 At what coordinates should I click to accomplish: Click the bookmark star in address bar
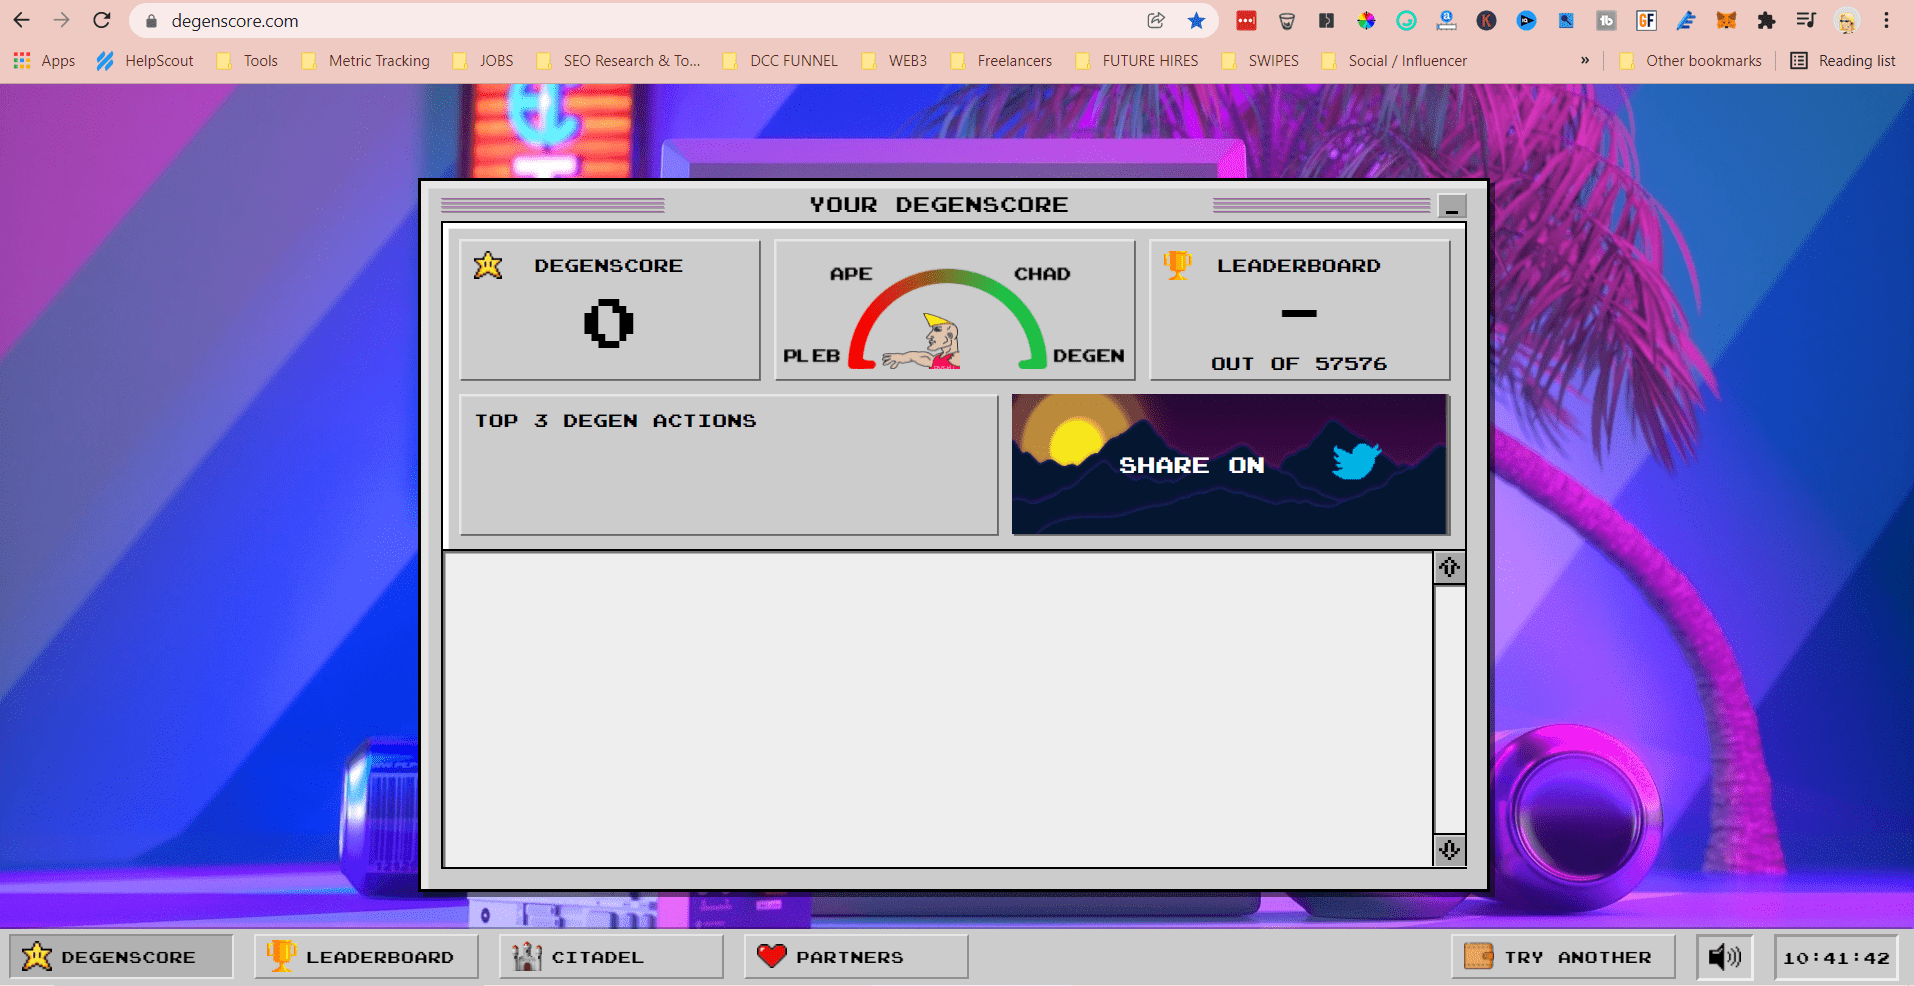(x=1196, y=21)
